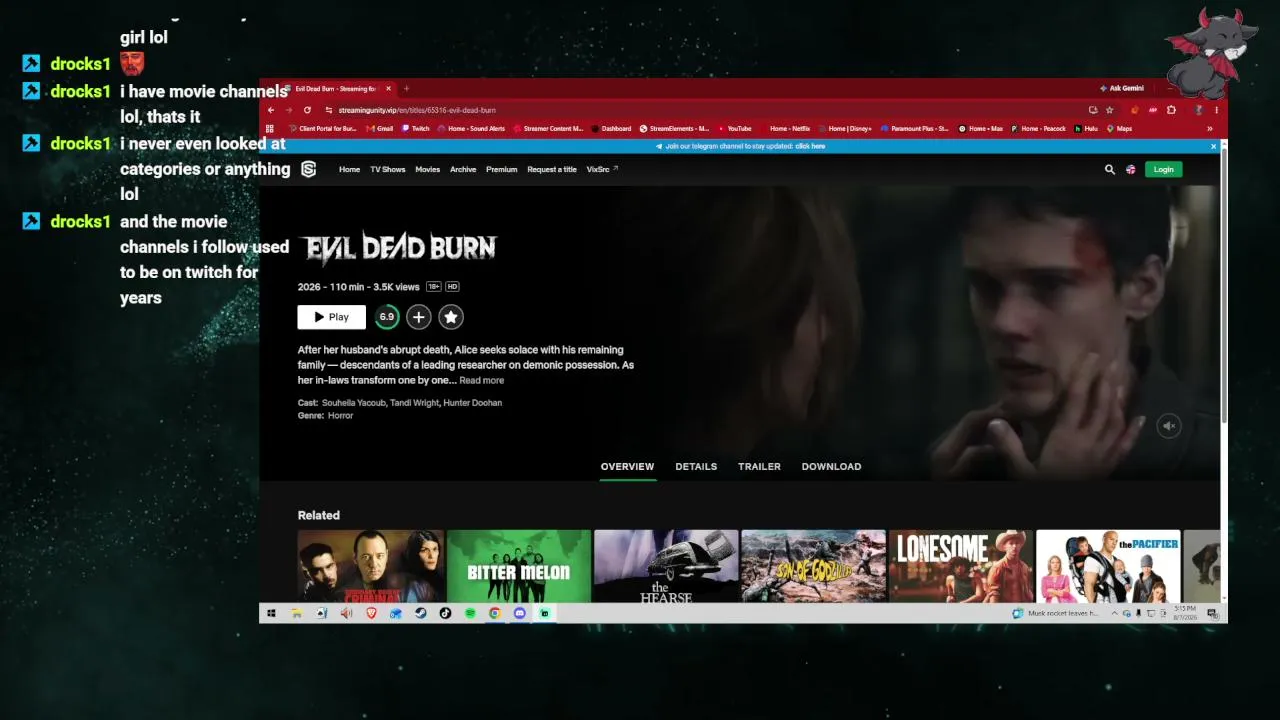Open the TV Shows nav item
Image resolution: width=1280 pixels, height=720 pixels.
[388, 170]
